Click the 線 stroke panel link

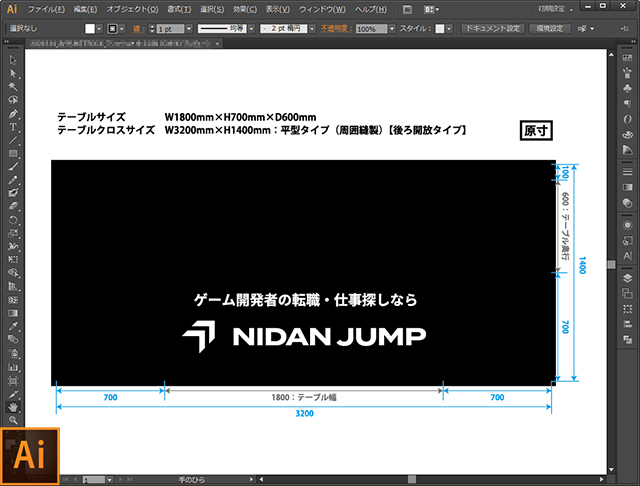click(138, 29)
